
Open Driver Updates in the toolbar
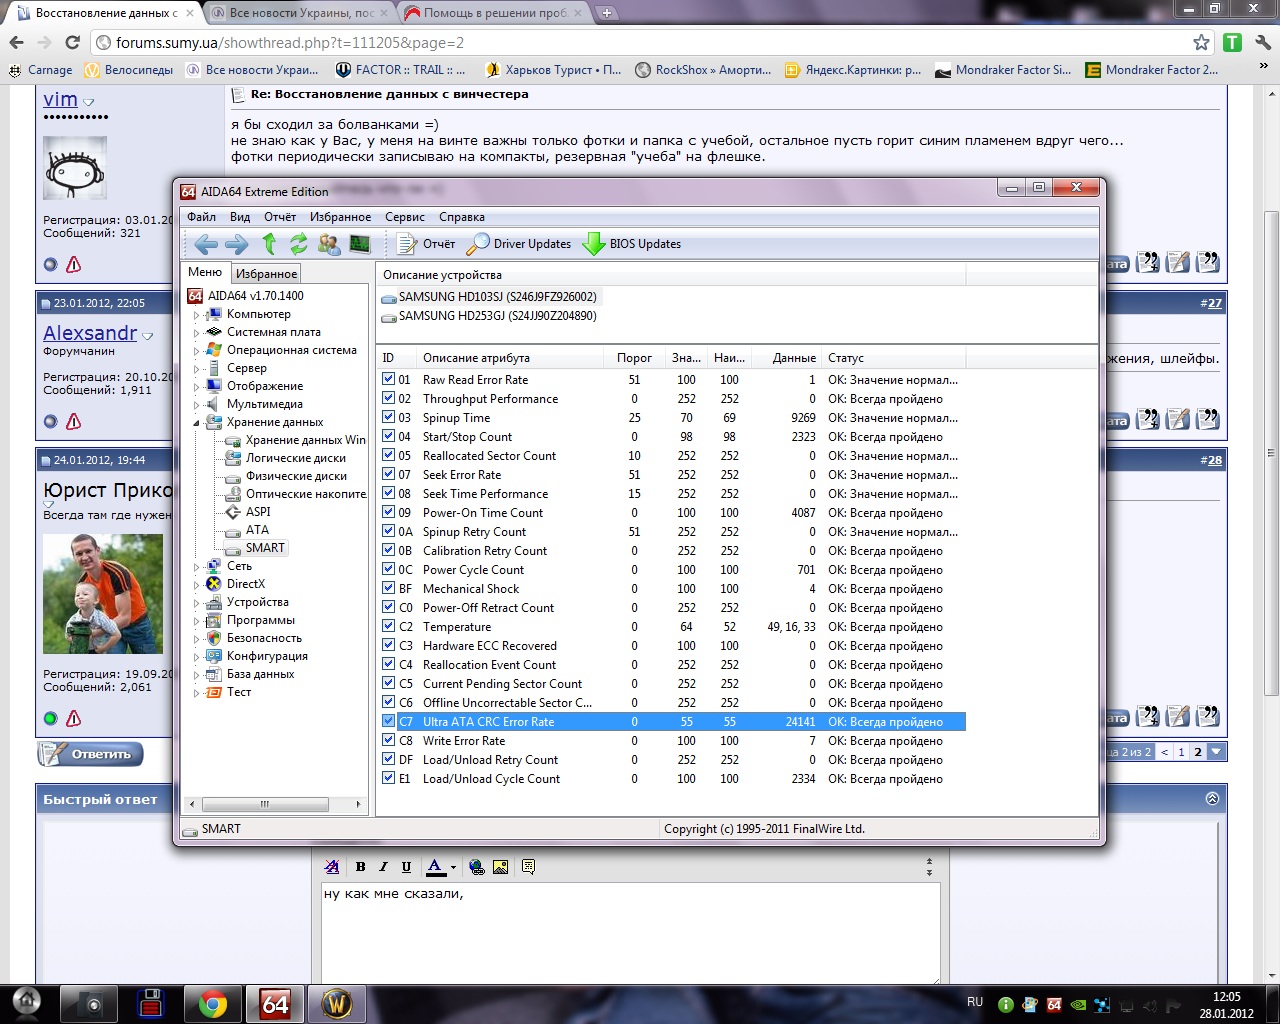pyautogui.click(x=520, y=244)
